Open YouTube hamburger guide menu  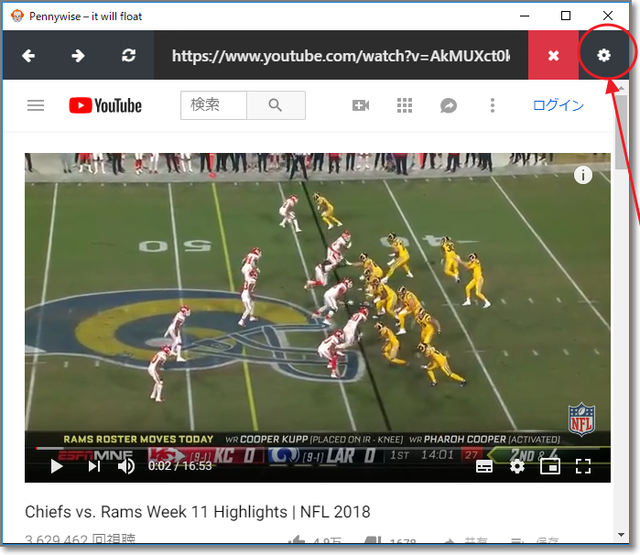click(x=36, y=105)
